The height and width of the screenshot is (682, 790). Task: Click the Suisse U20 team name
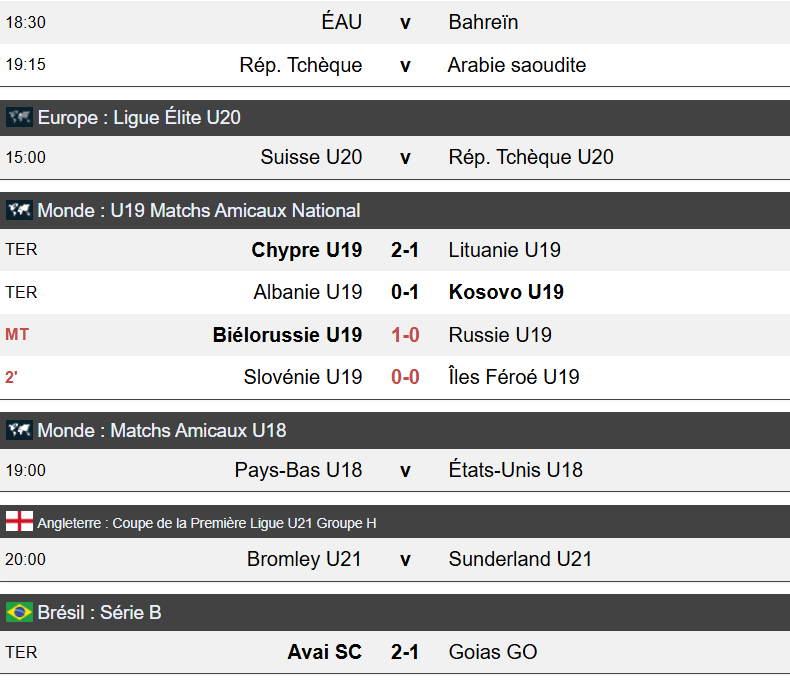311,157
